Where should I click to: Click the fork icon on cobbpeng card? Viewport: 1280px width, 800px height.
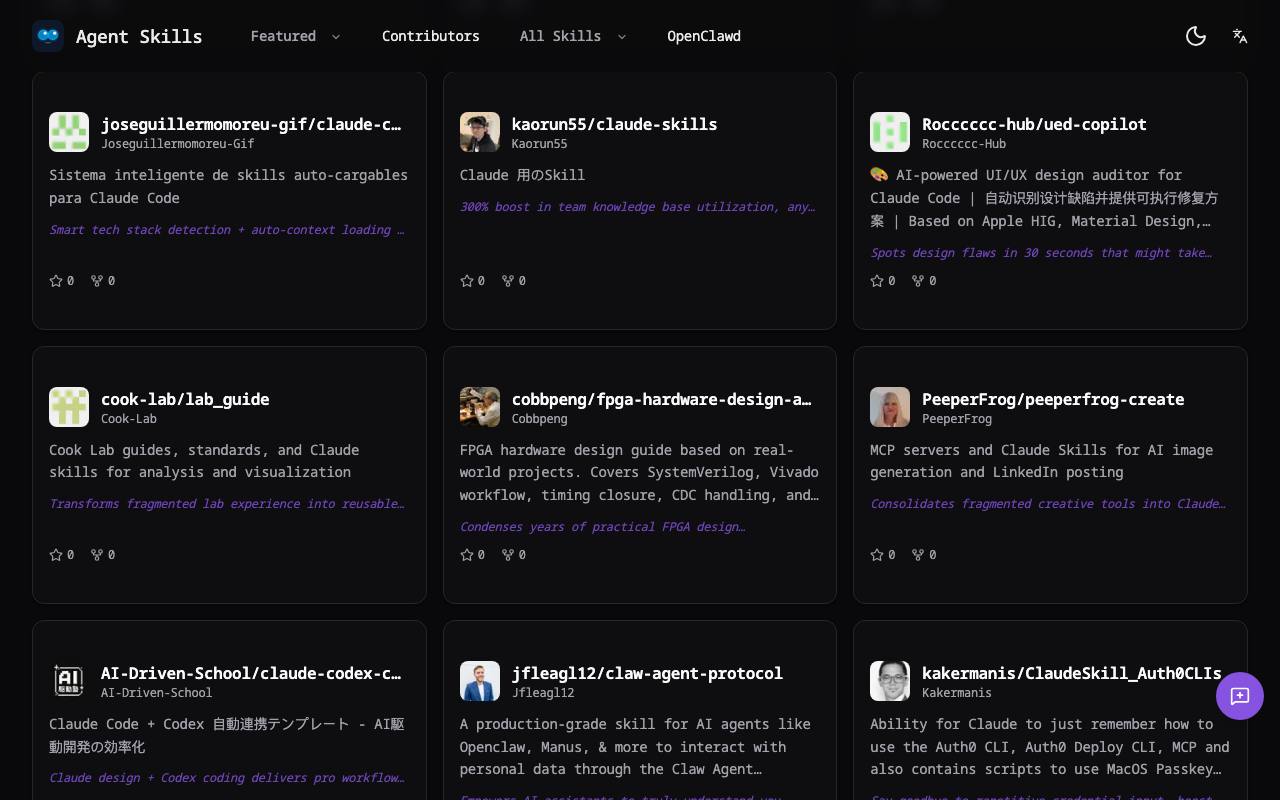click(508, 555)
